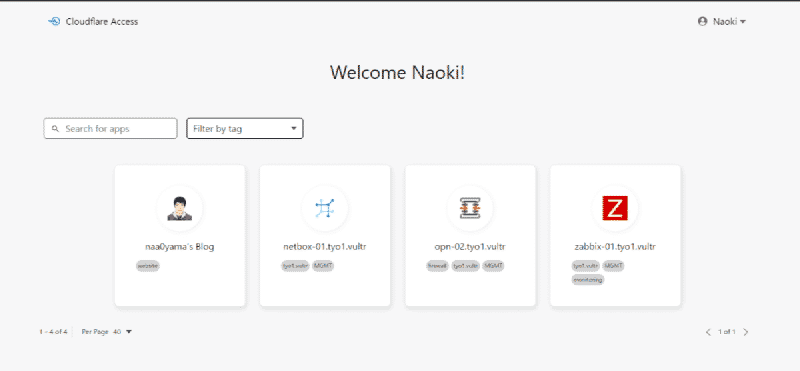The width and height of the screenshot is (800, 371).
Task: Launch the zabbix-01.tyo1.vultr app title
Action: 615,247
